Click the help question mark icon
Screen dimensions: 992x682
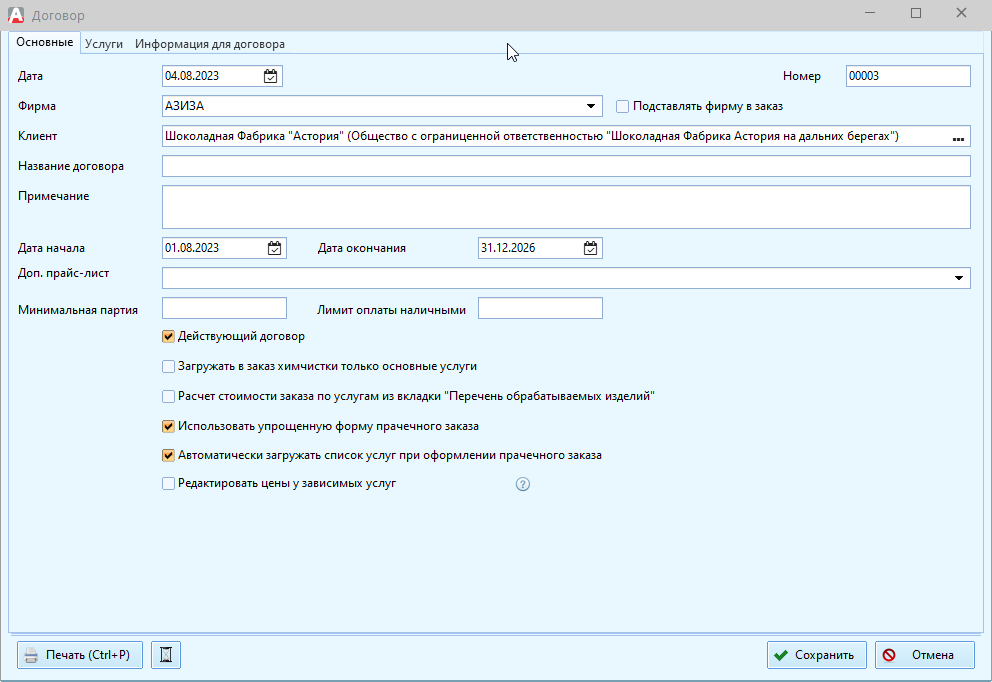pos(522,484)
